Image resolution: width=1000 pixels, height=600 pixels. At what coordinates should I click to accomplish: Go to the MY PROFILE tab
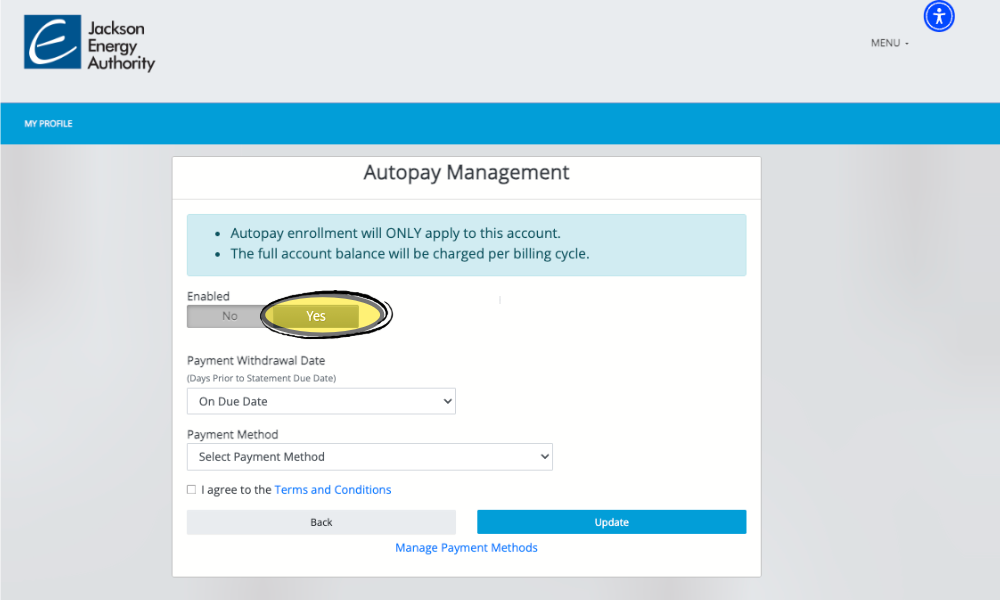[48, 124]
